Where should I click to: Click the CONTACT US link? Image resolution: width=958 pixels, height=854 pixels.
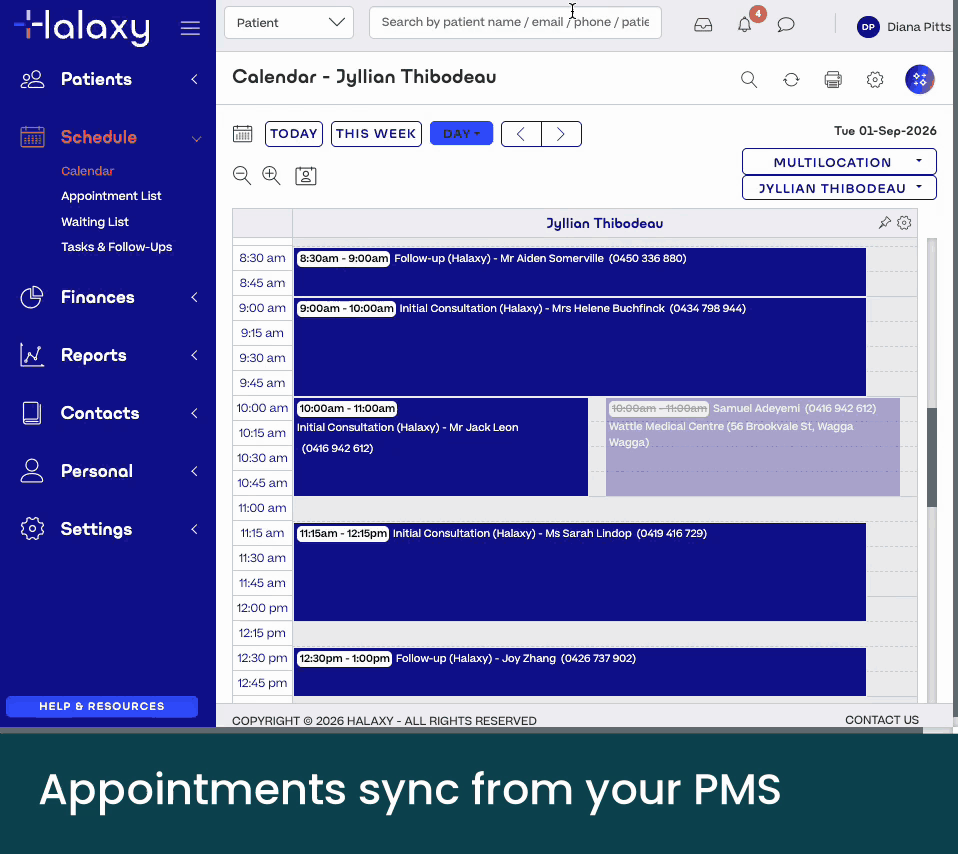(x=882, y=720)
